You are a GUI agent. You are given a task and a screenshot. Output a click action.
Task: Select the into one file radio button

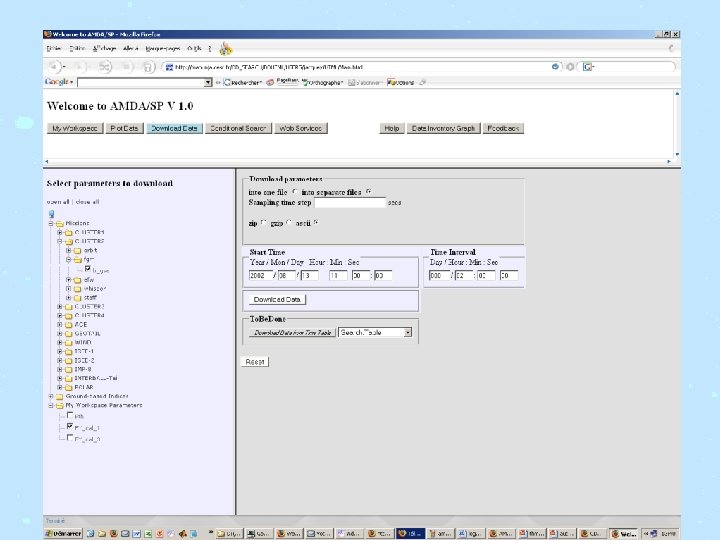[295, 191]
